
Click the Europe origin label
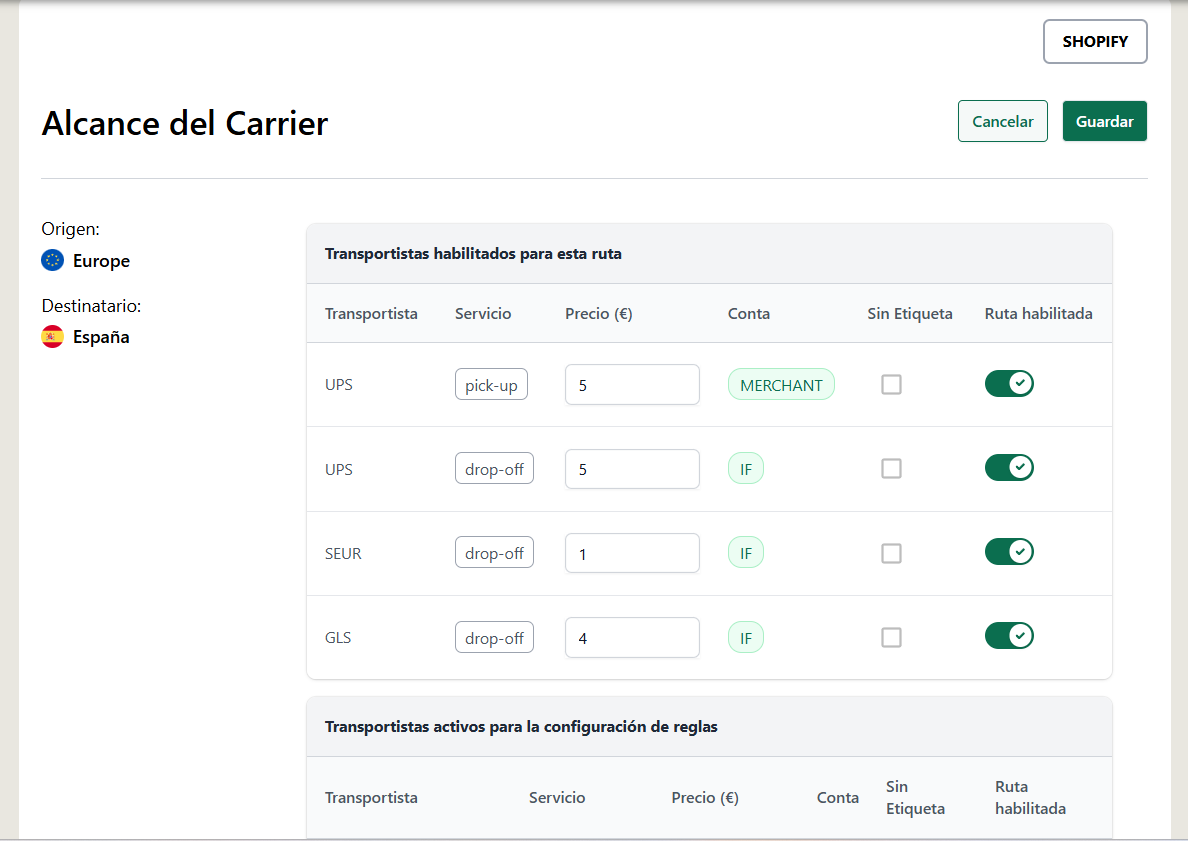pos(101,261)
